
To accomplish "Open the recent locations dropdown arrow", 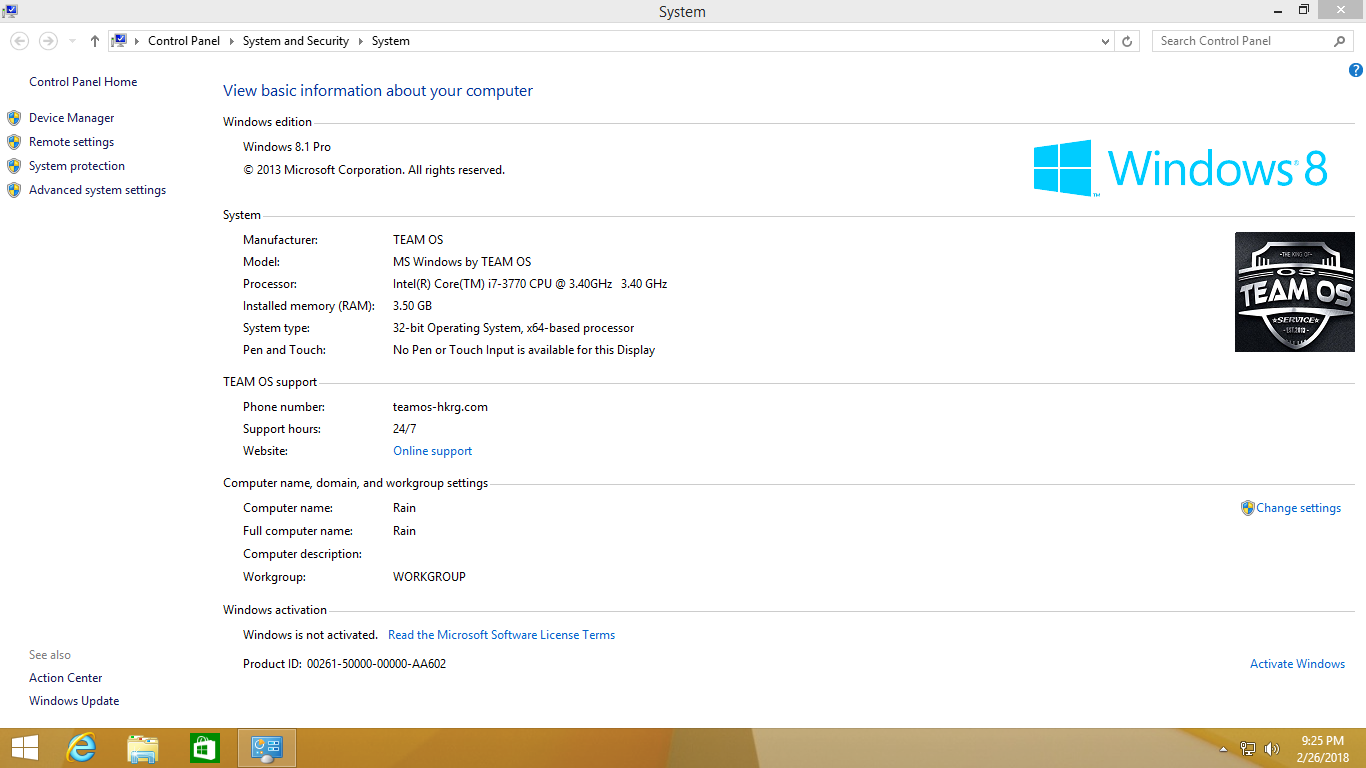I will point(72,41).
